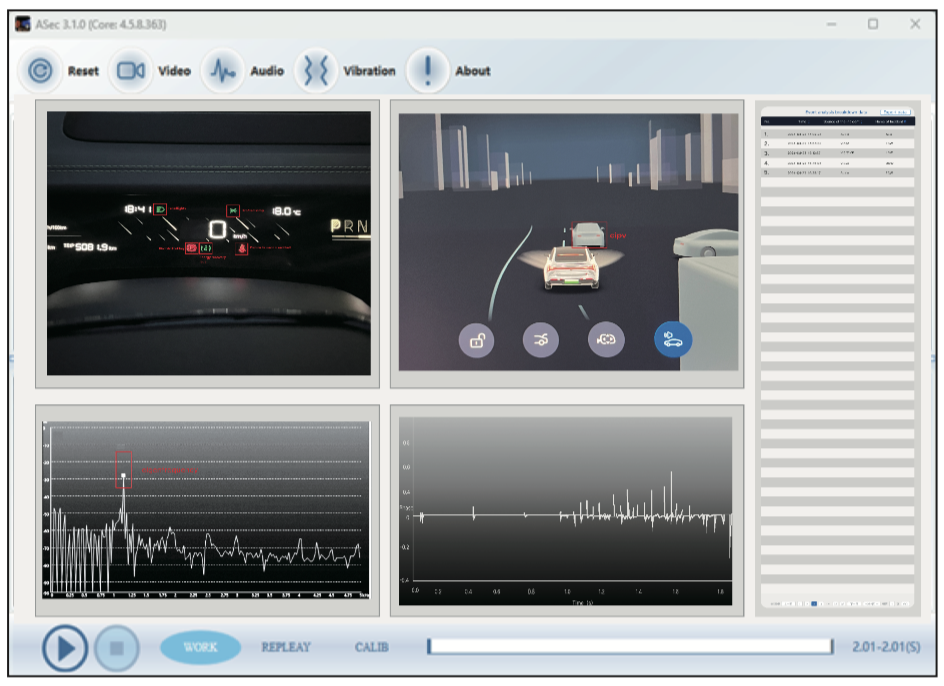Click the highlighted blue page number in pagination

[x=814, y=603]
